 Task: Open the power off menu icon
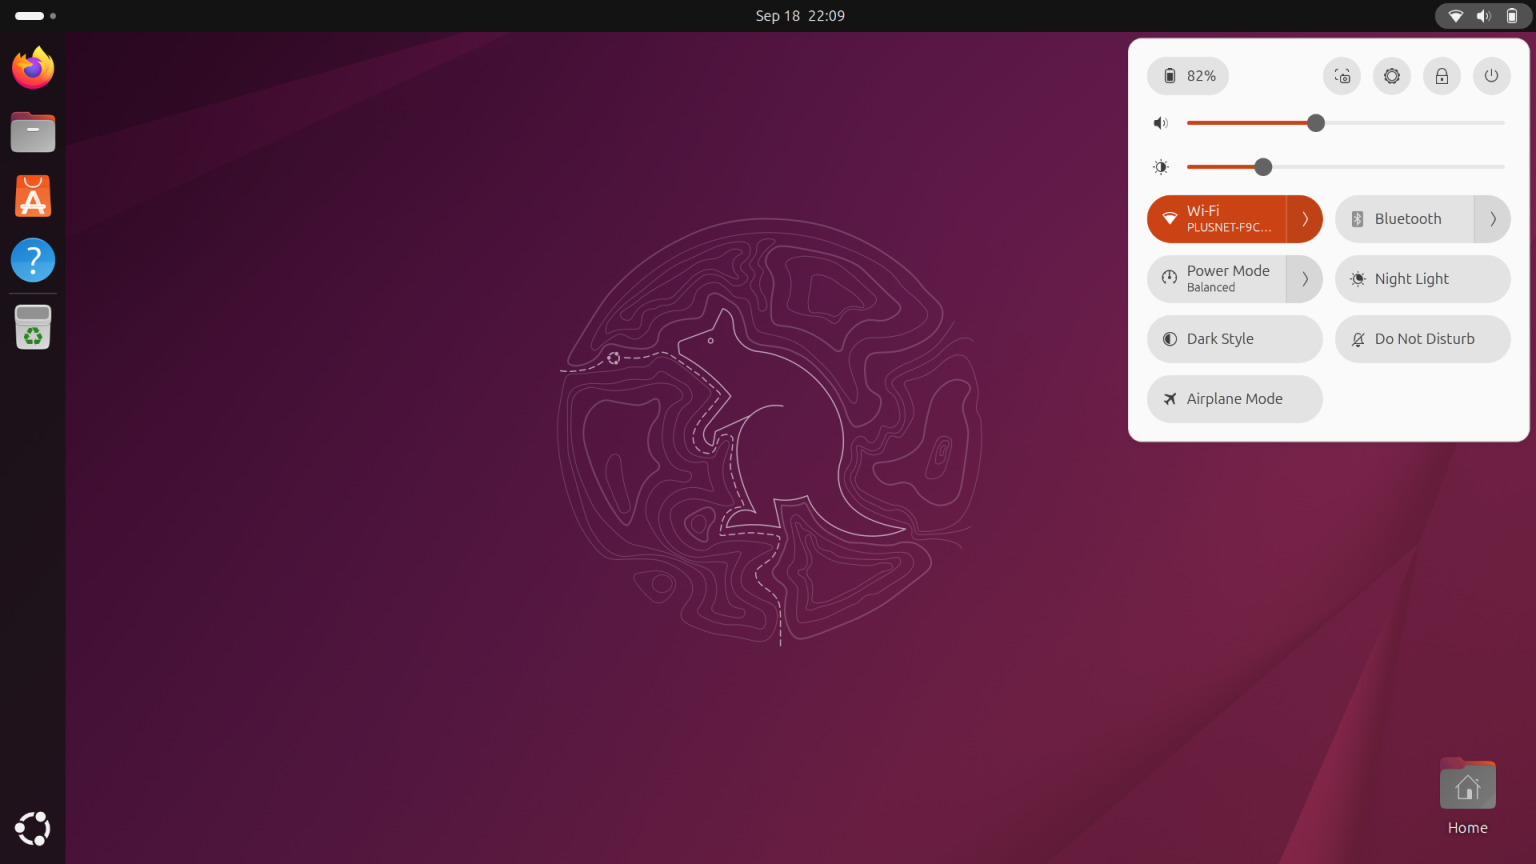1491,76
